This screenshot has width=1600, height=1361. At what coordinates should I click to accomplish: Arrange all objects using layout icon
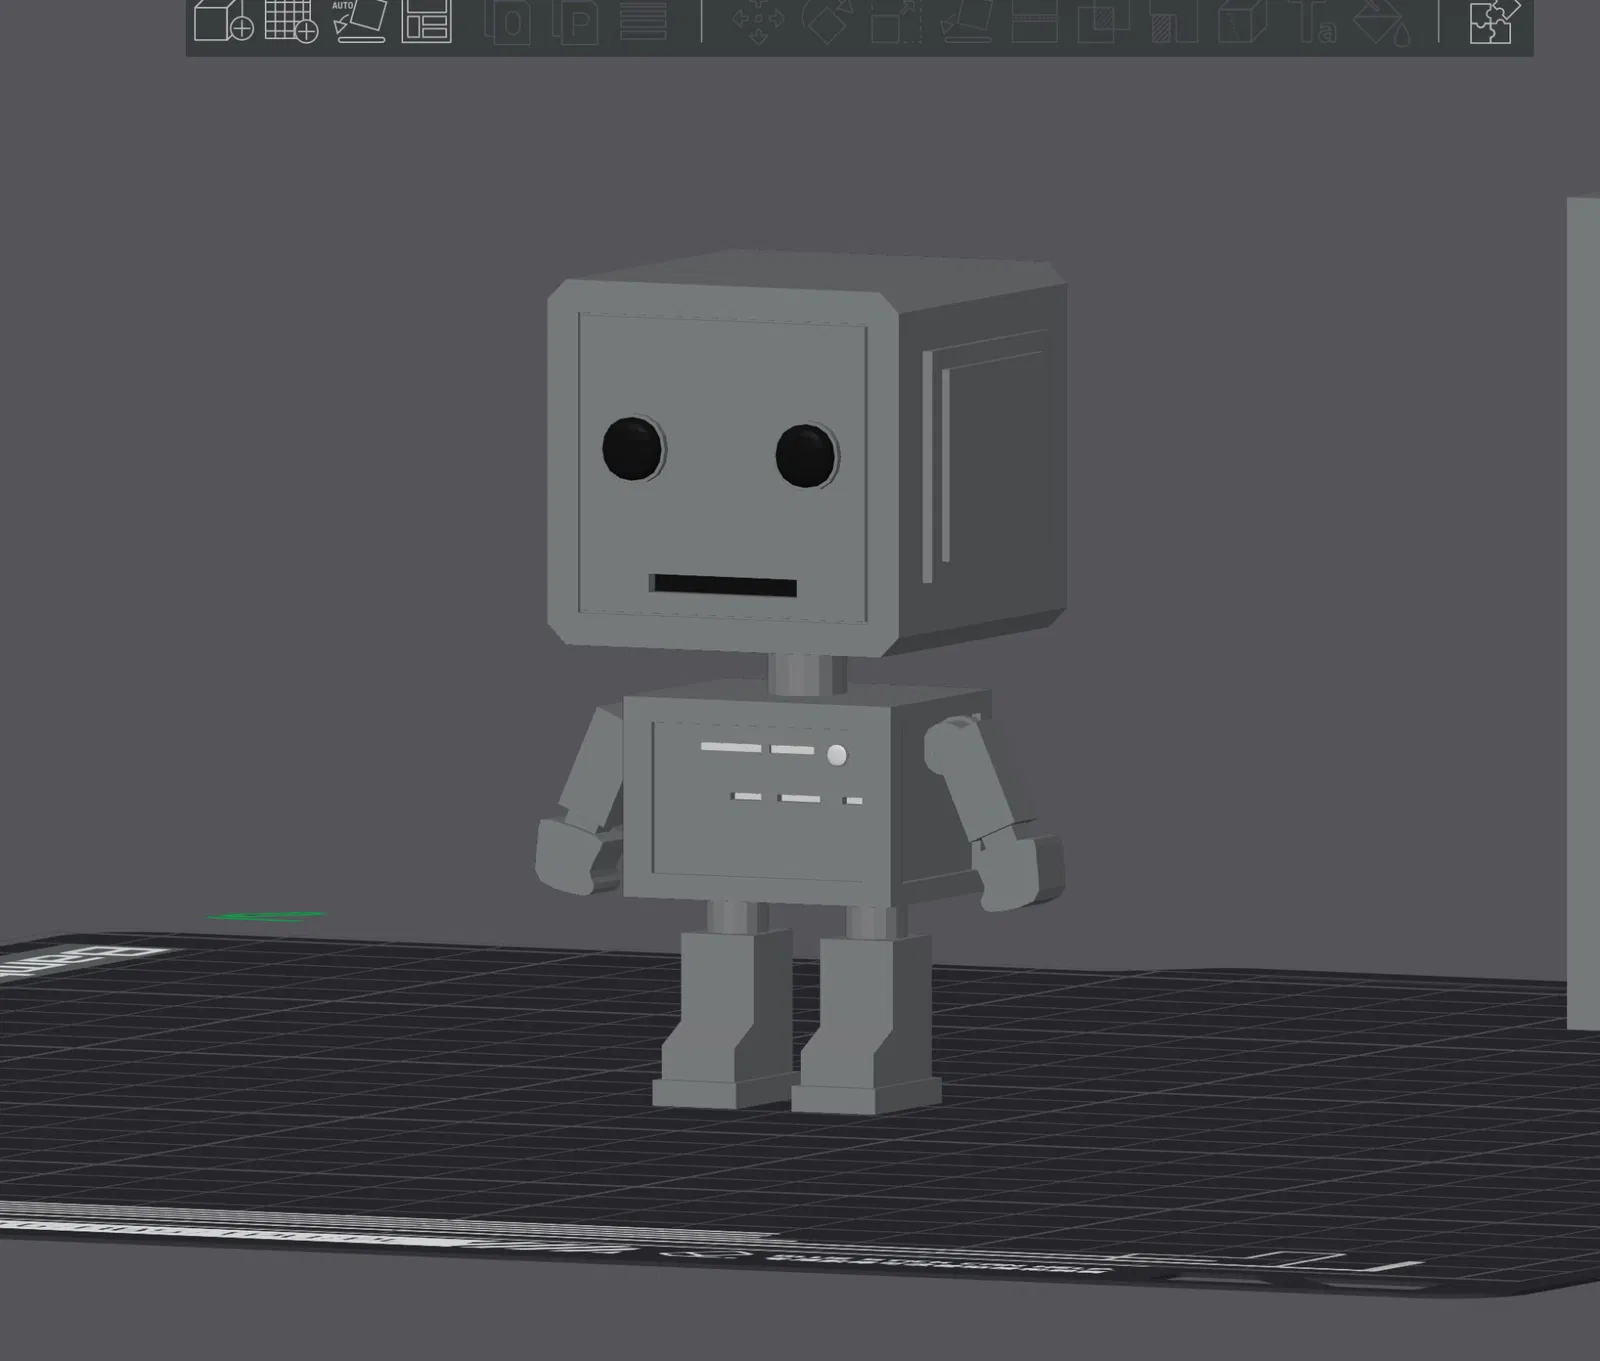coord(426,21)
